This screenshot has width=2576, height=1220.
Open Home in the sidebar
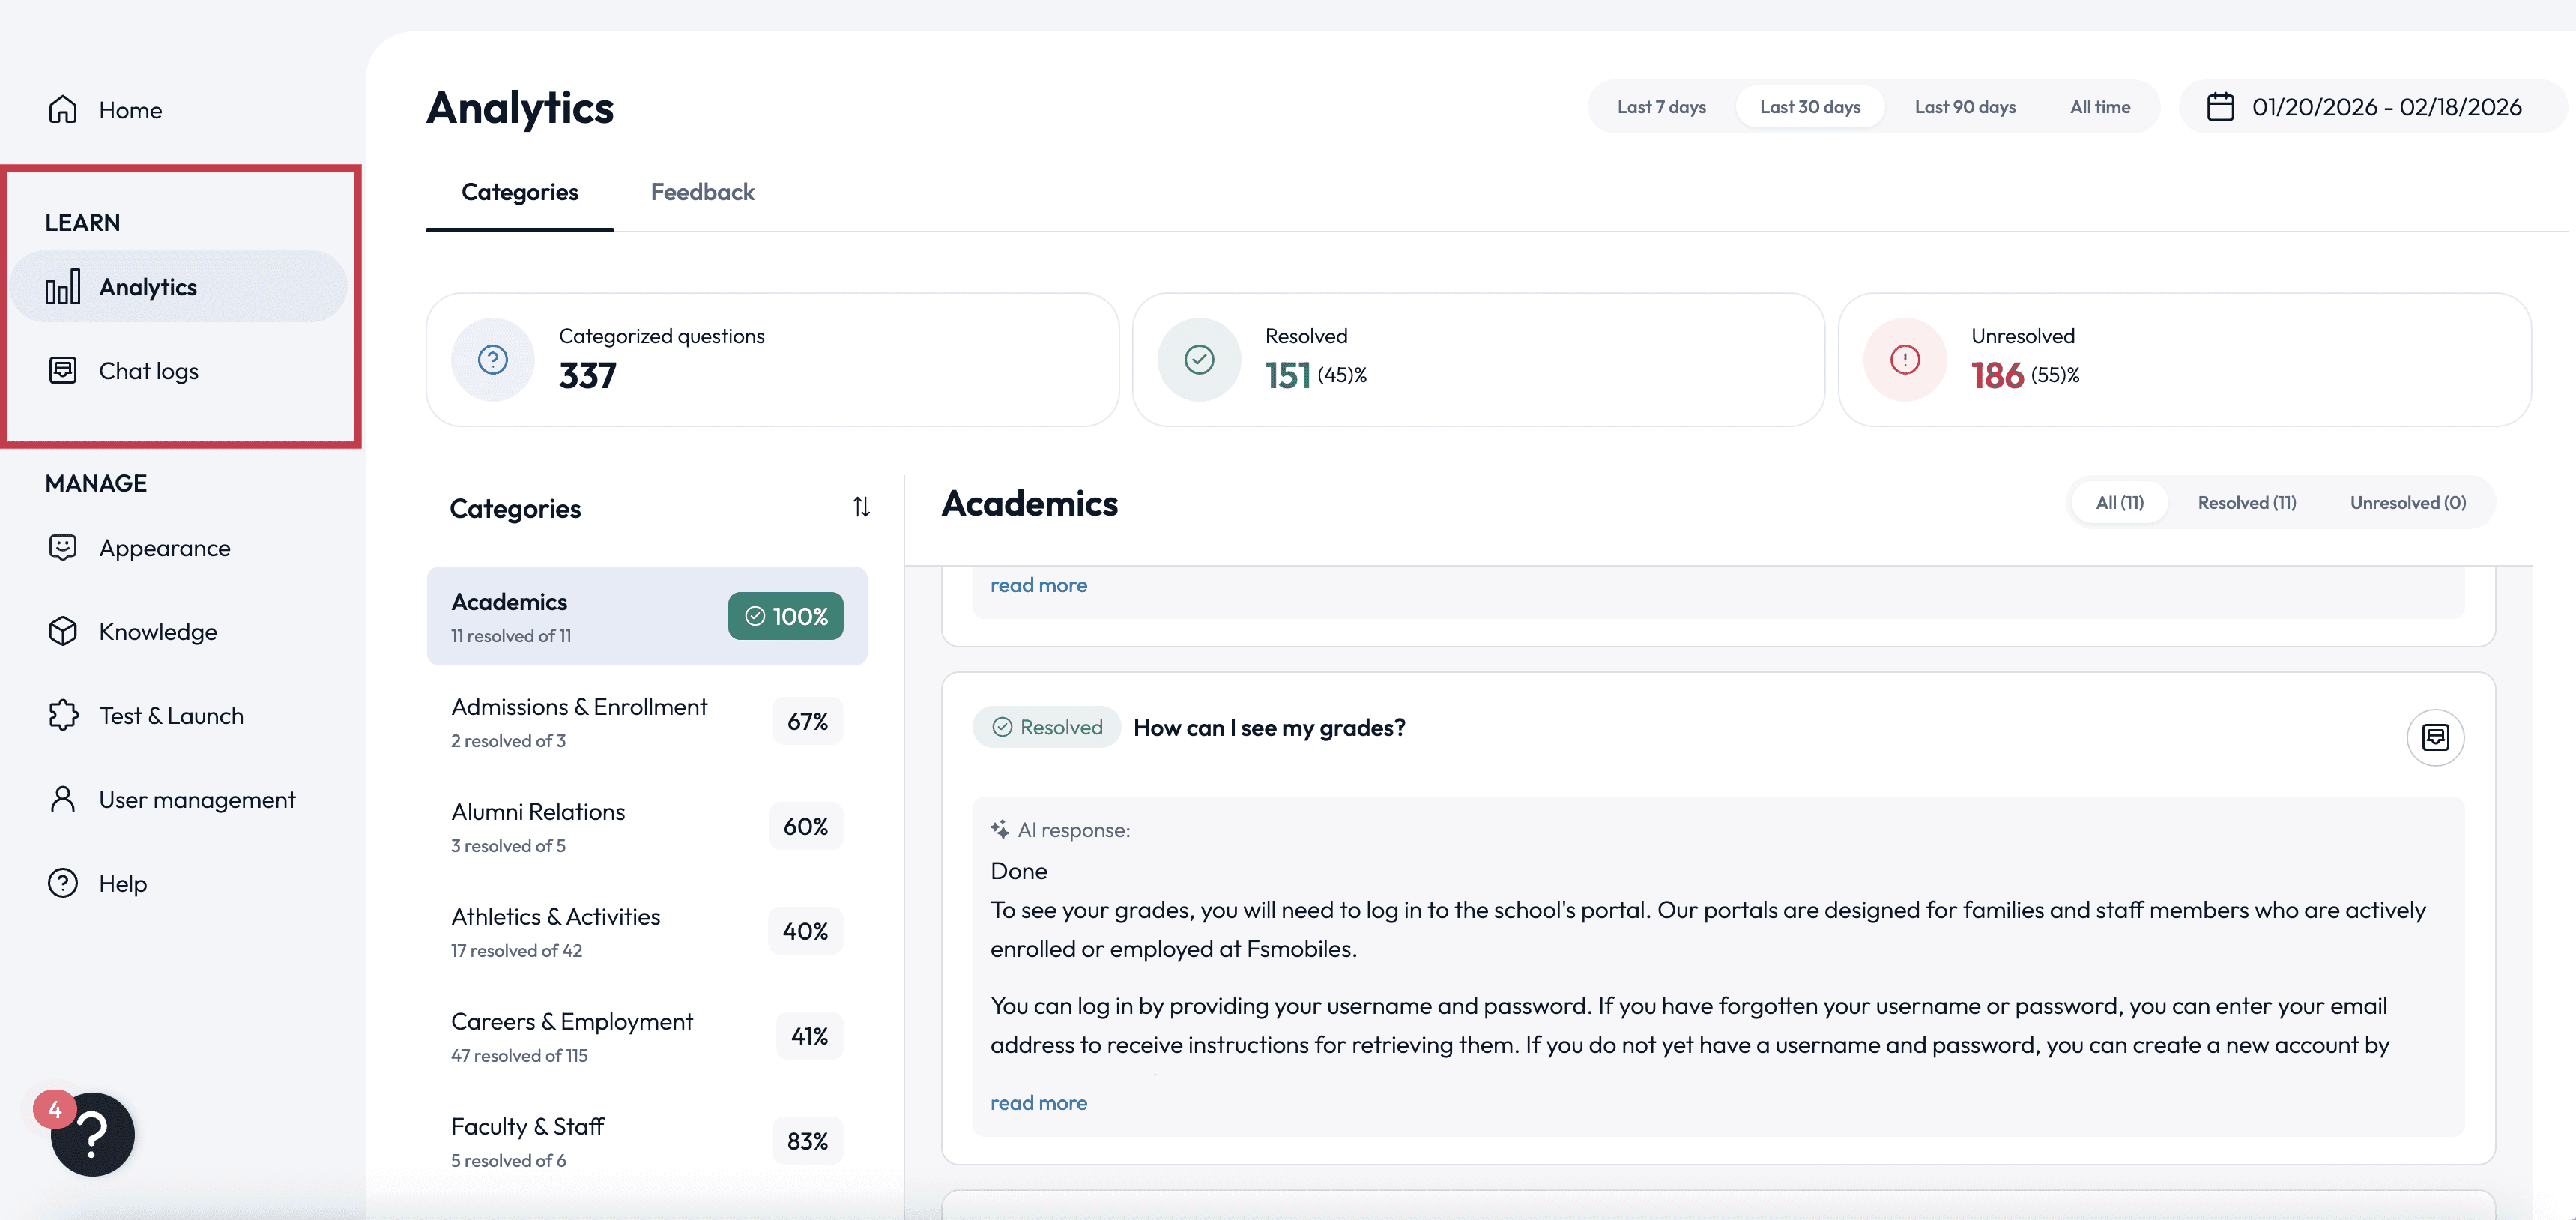tap(130, 110)
